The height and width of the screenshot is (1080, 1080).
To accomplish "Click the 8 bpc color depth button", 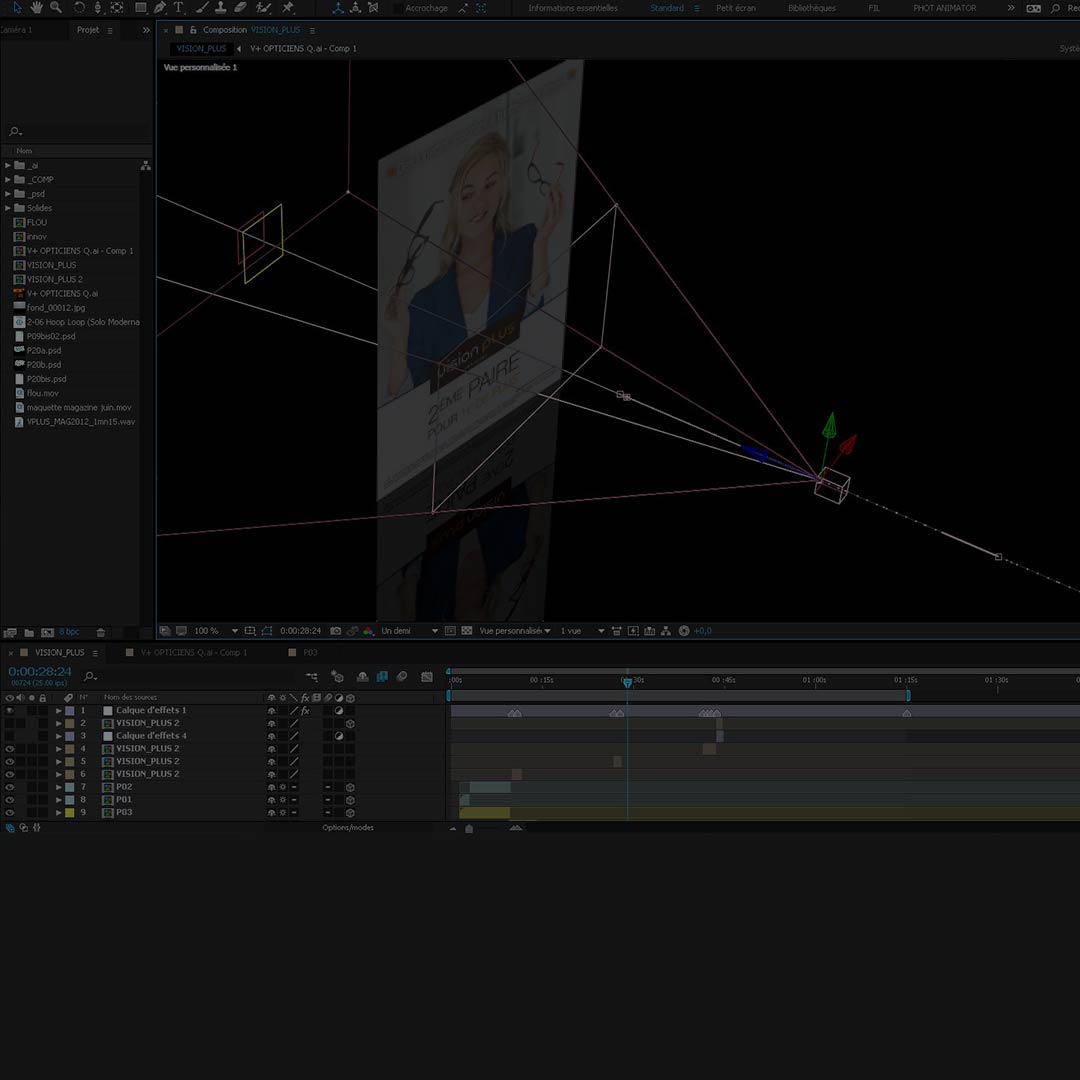I will (69, 632).
